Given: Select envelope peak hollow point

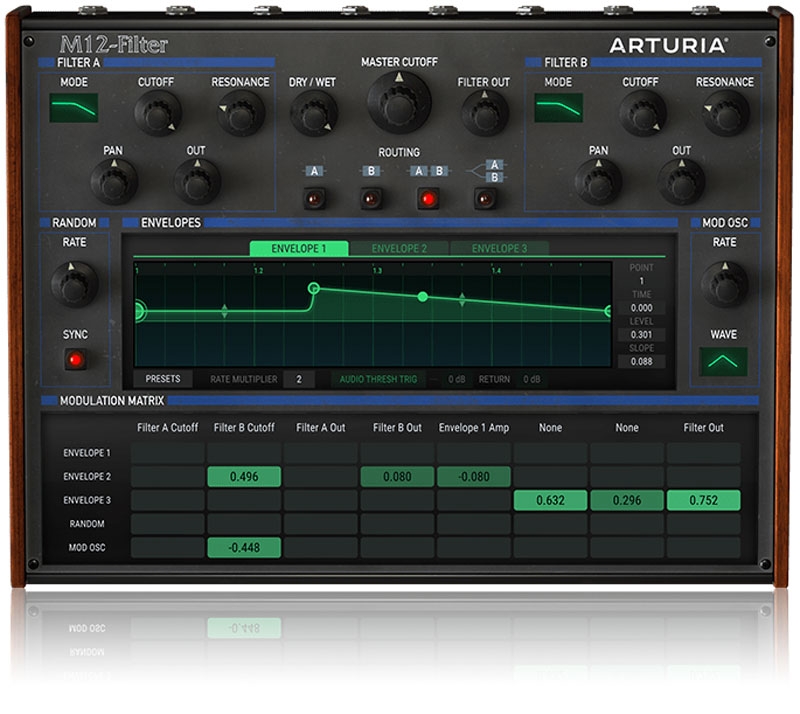Looking at the screenshot, I should (314, 288).
